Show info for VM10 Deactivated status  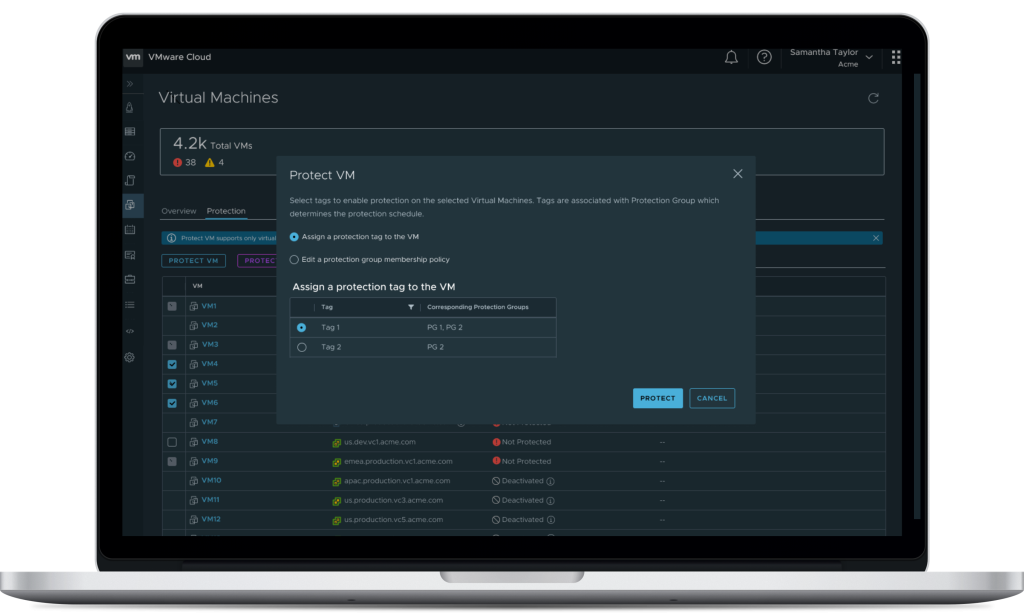(x=551, y=481)
